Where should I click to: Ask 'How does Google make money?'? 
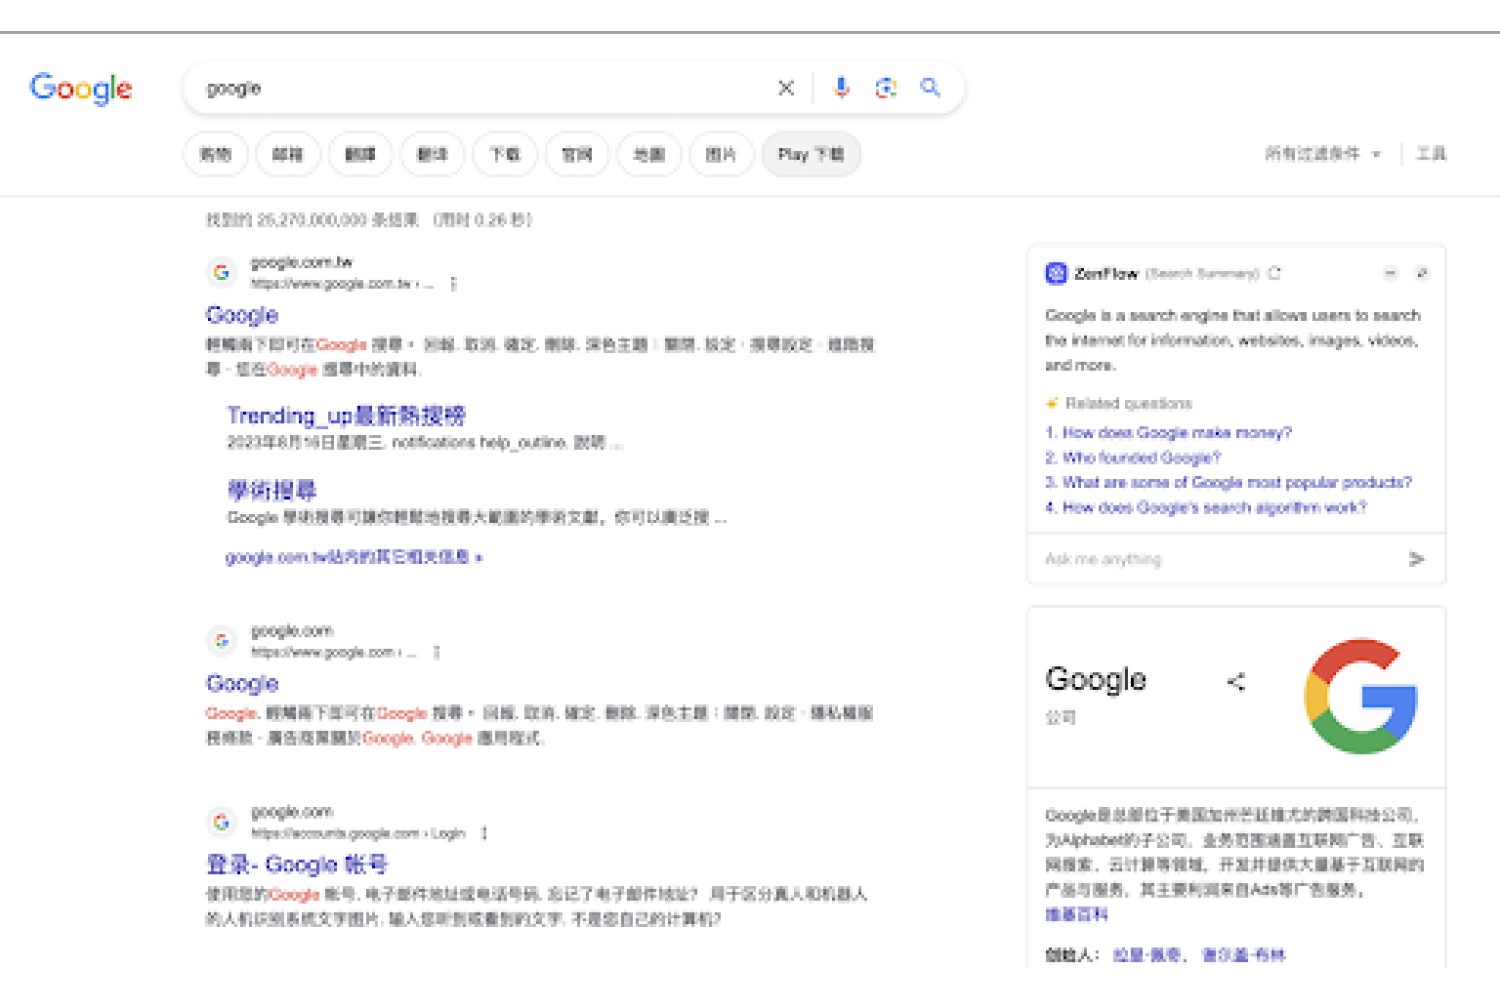1169,433
